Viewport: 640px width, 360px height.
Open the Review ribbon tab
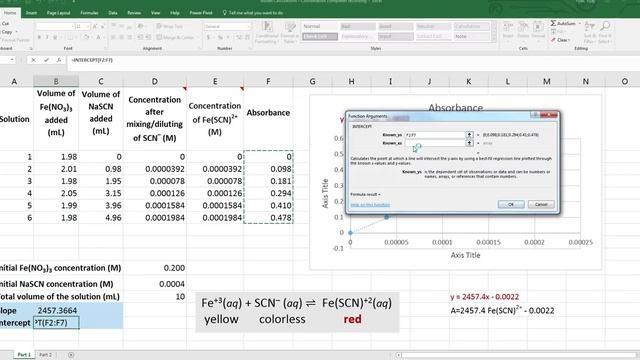coord(134,13)
